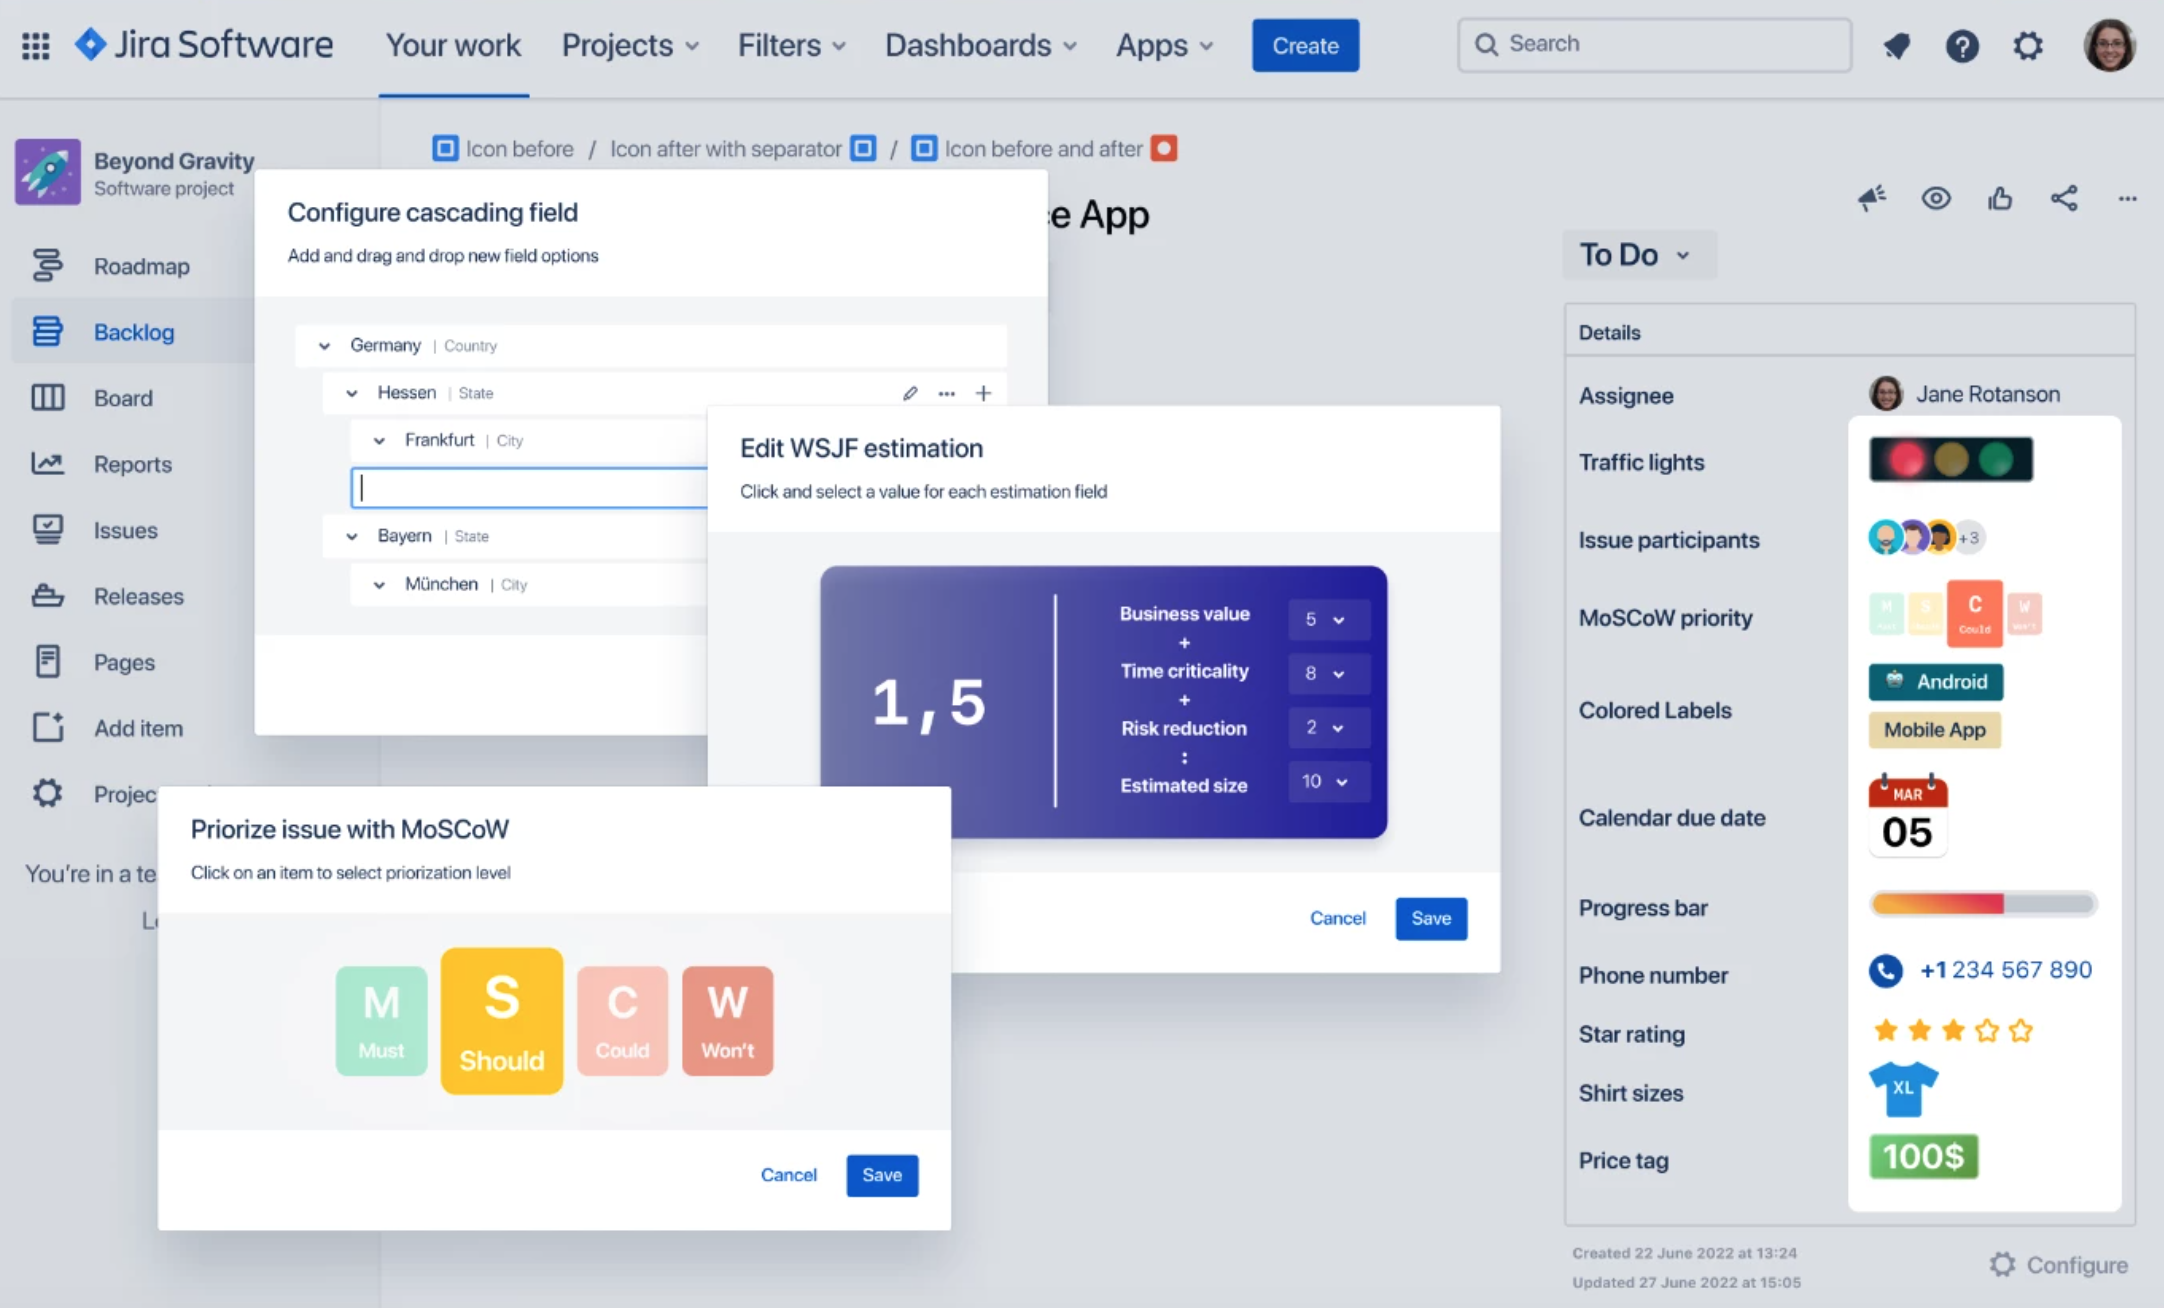The height and width of the screenshot is (1308, 2164).
Task: Open the Dashboards menu
Action: 980,46
